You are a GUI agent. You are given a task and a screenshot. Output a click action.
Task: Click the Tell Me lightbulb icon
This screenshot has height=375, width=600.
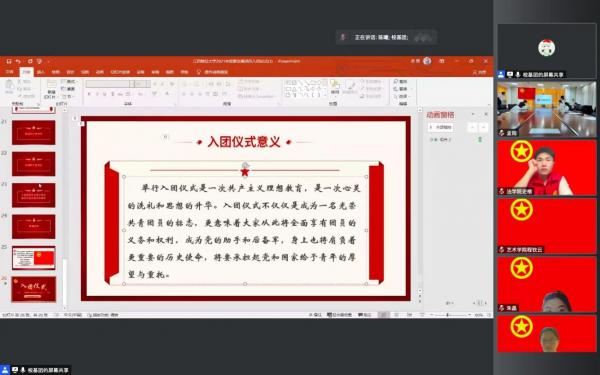tap(199, 72)
